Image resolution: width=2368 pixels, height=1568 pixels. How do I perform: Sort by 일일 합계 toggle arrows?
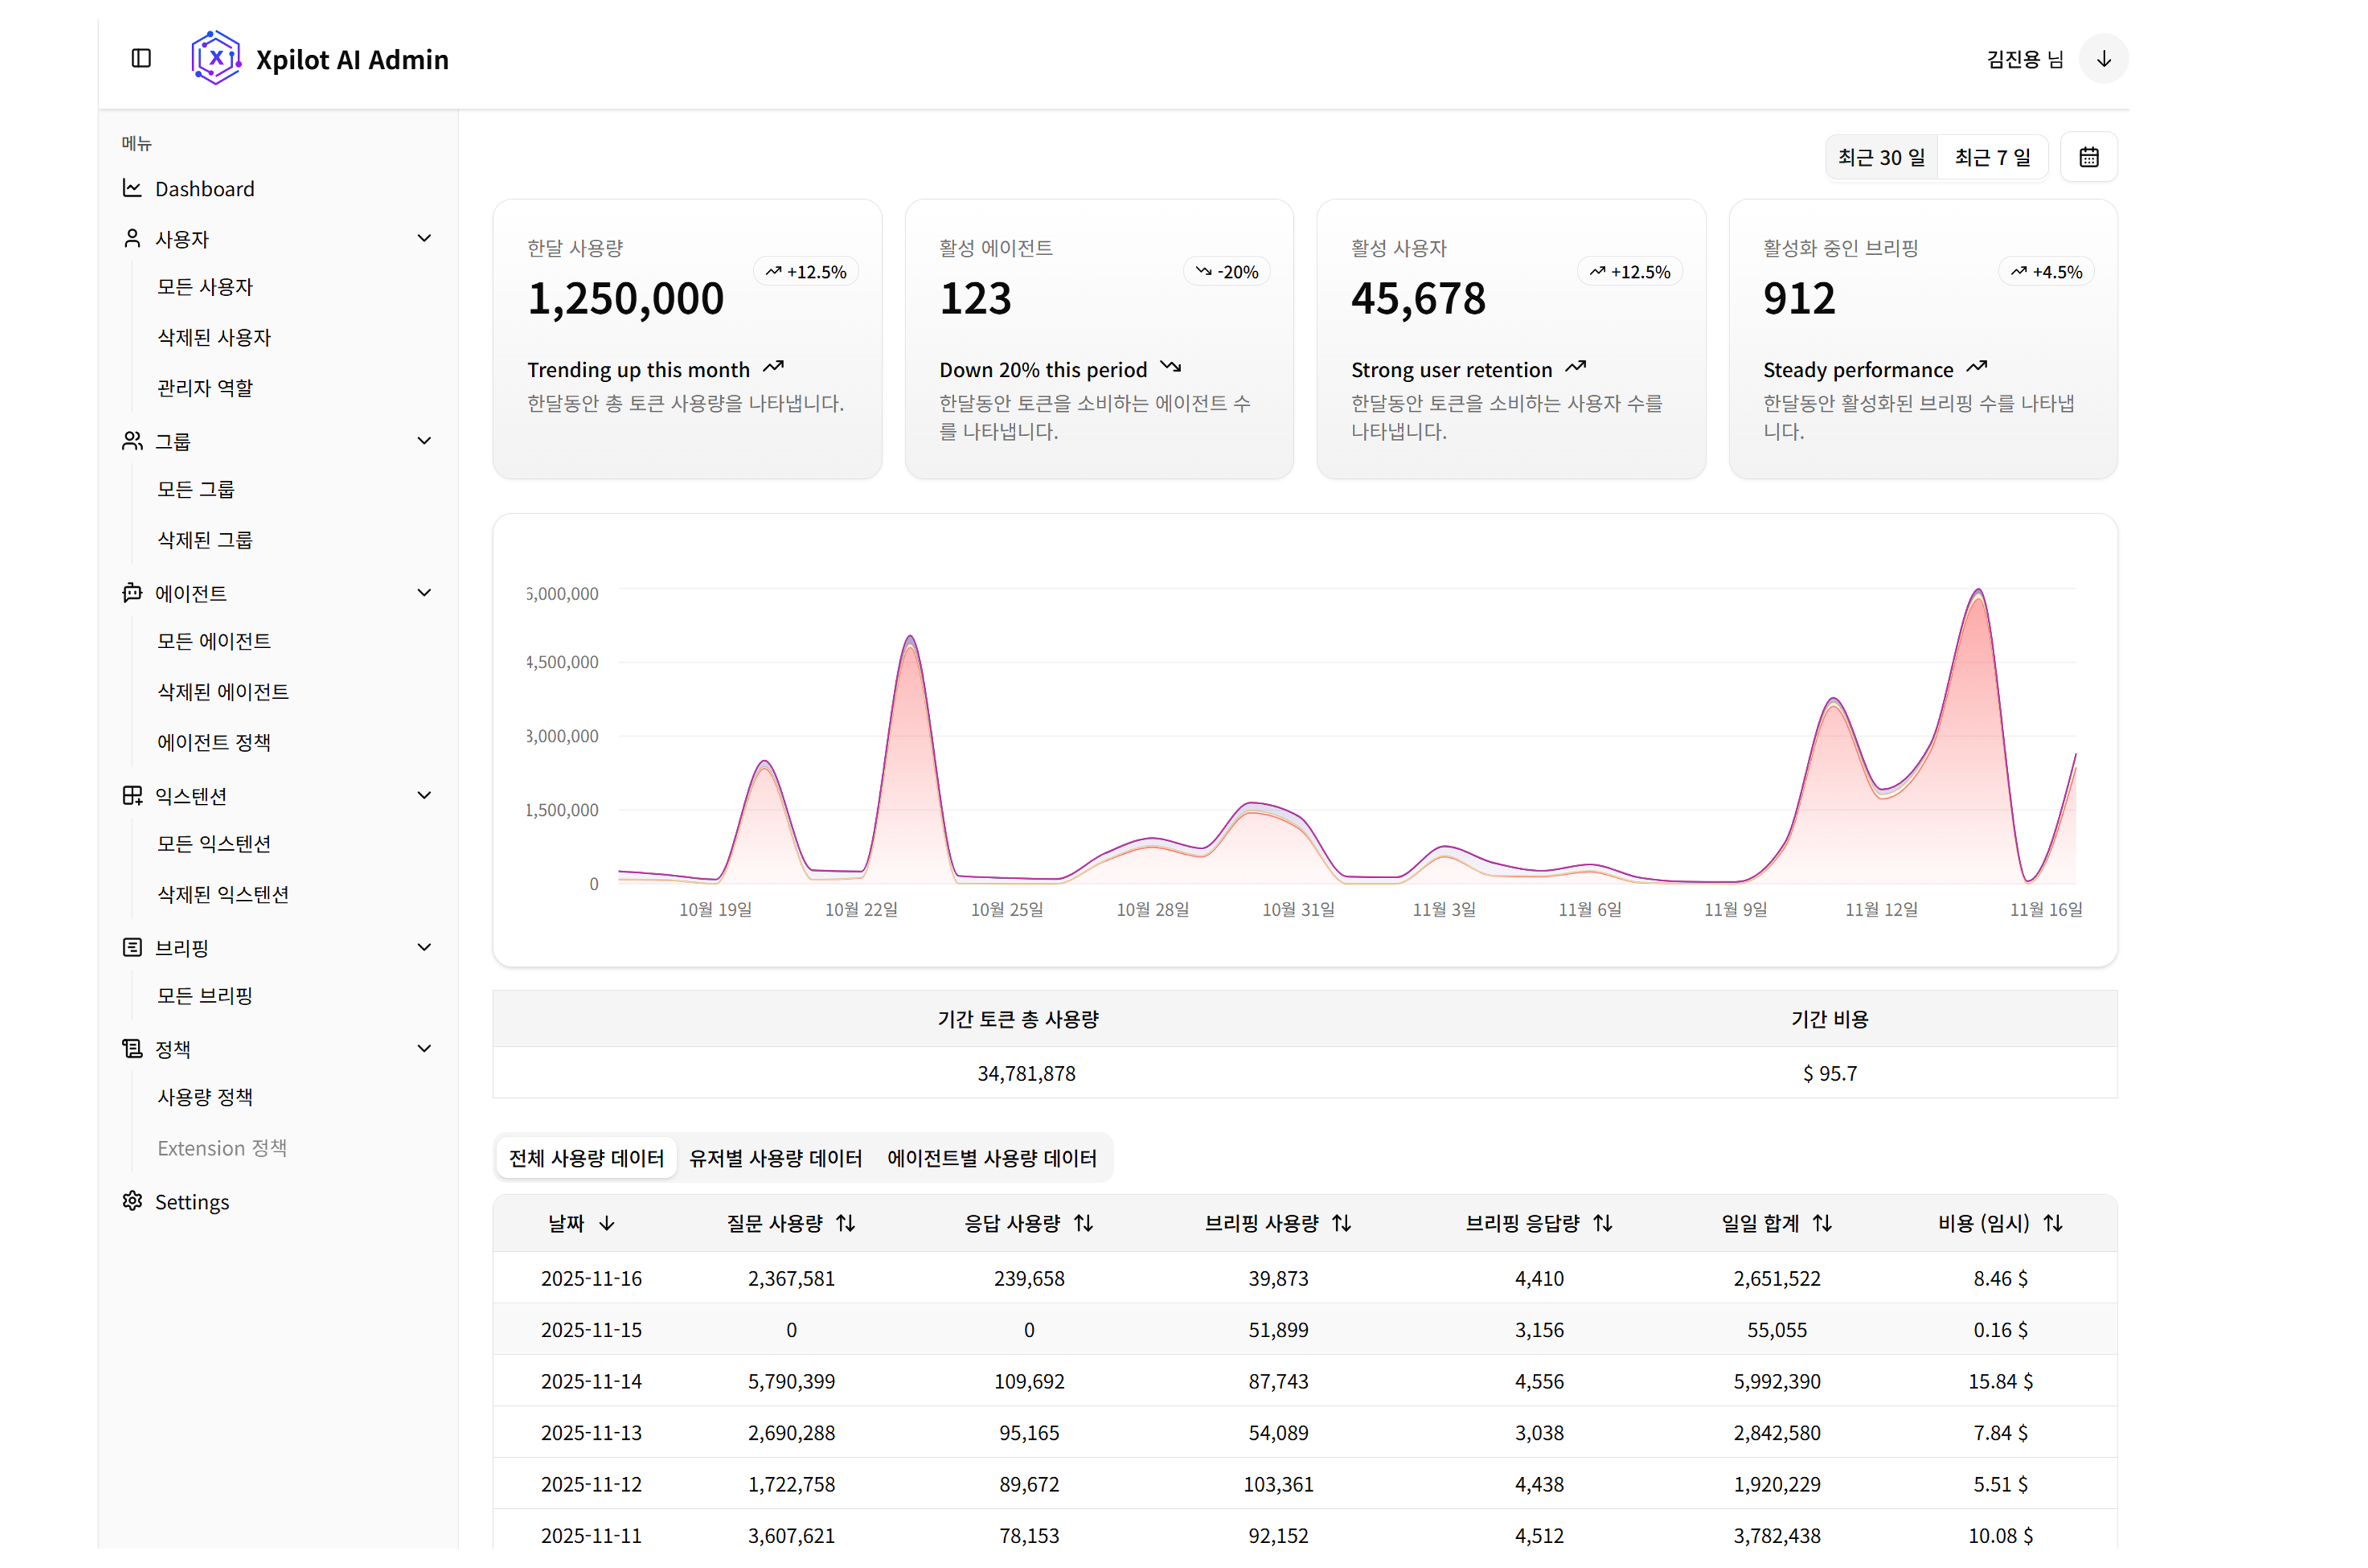pos(1822,1223)
